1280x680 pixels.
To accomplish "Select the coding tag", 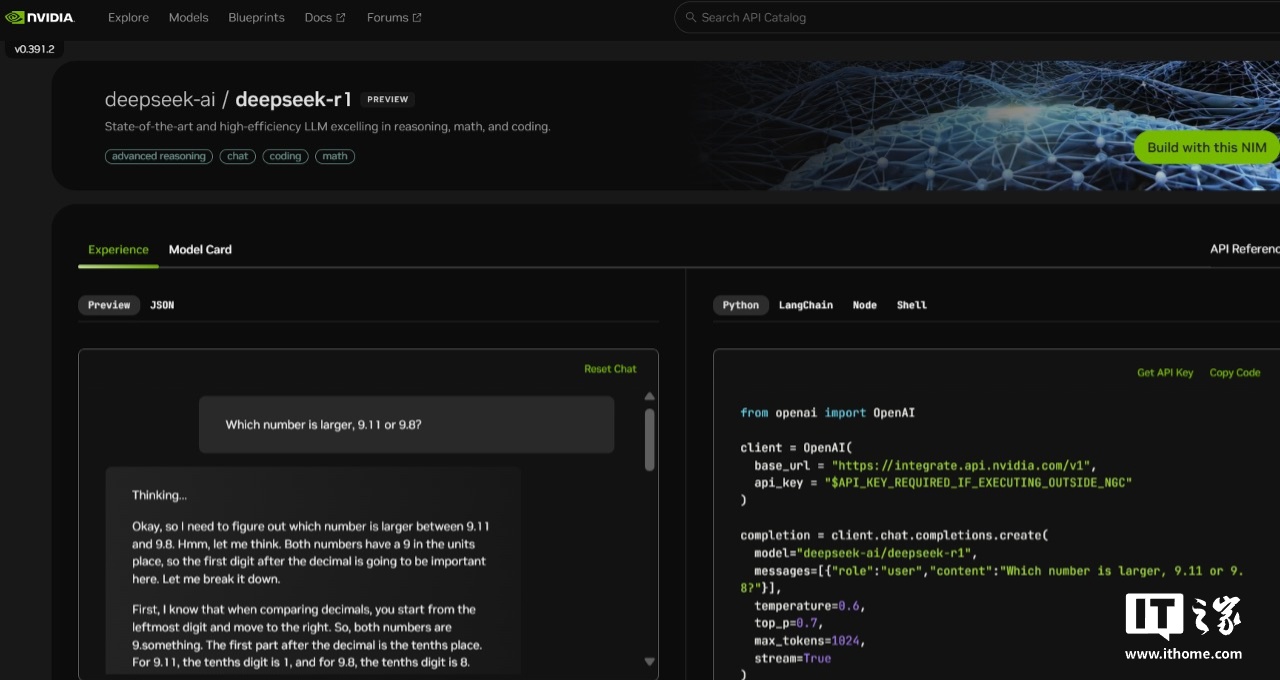I will 285,156.
